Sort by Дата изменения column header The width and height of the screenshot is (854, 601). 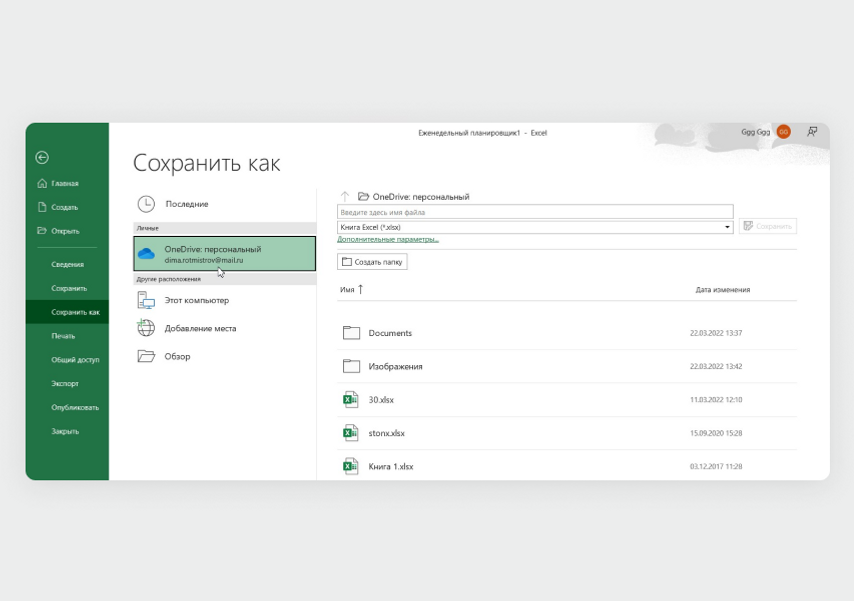723,290
